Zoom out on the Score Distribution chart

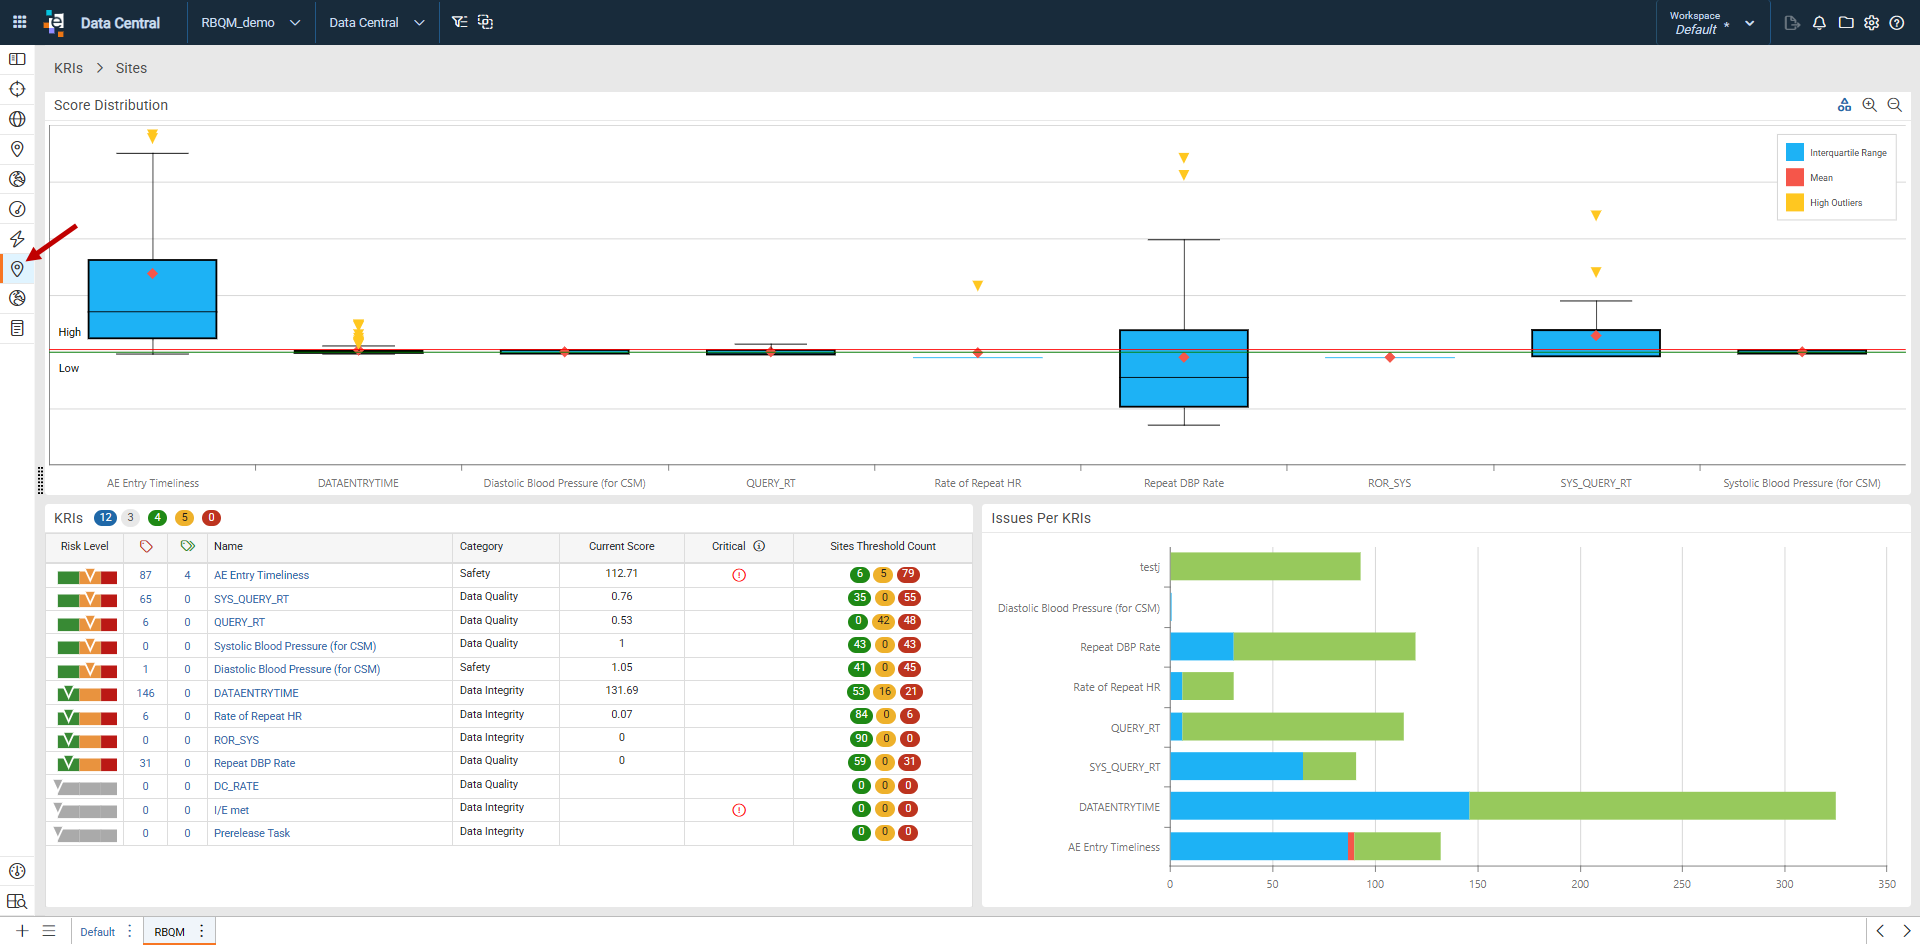click(1894, 105)
